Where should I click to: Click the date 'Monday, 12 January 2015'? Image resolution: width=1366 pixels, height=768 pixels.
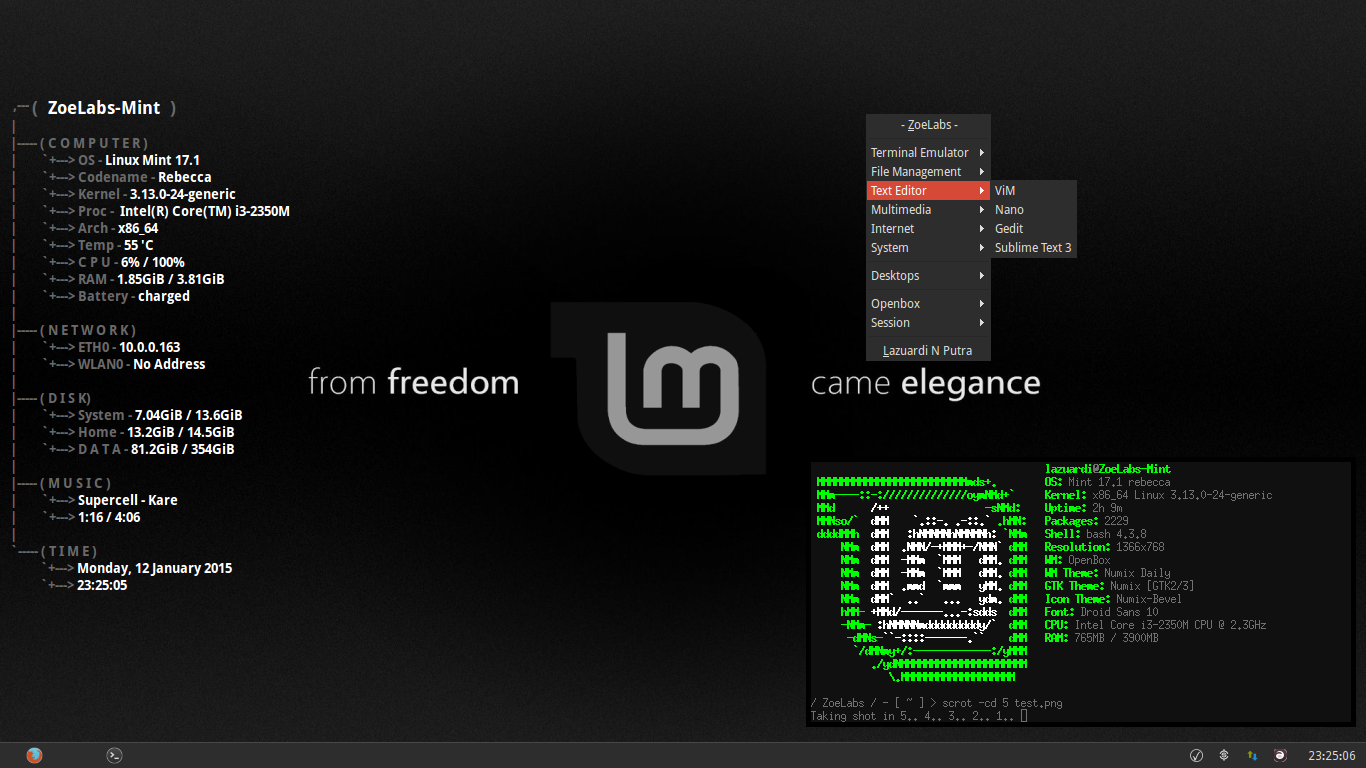pos(155,568)
